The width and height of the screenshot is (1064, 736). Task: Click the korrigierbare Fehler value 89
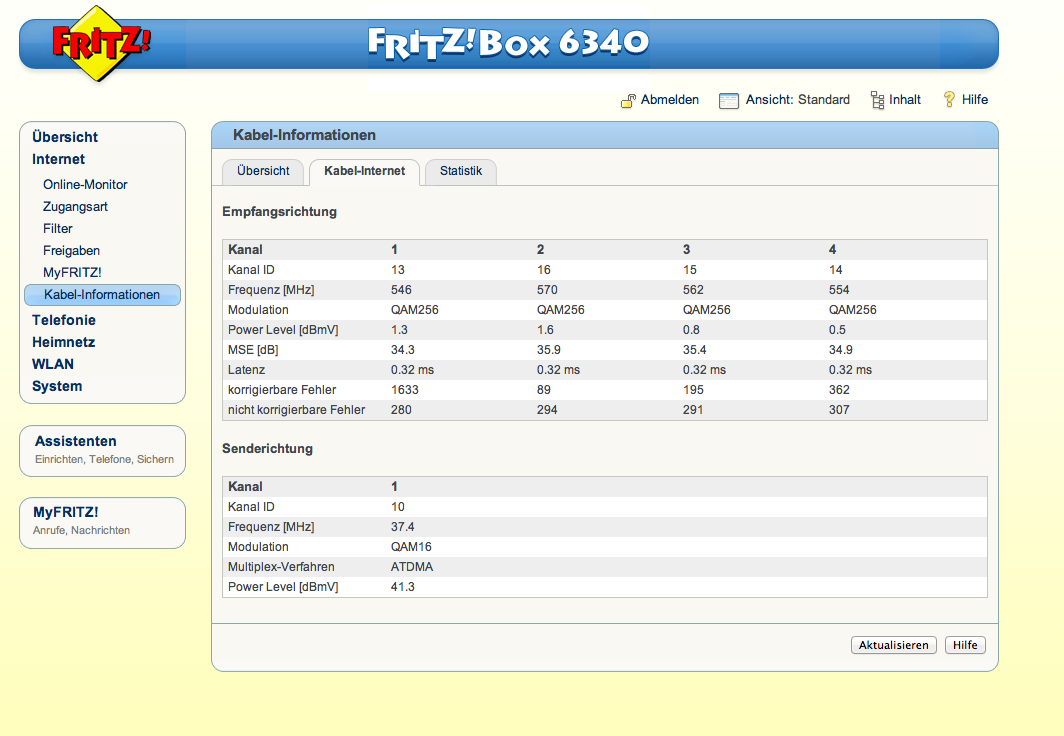(x=544, y=390)
